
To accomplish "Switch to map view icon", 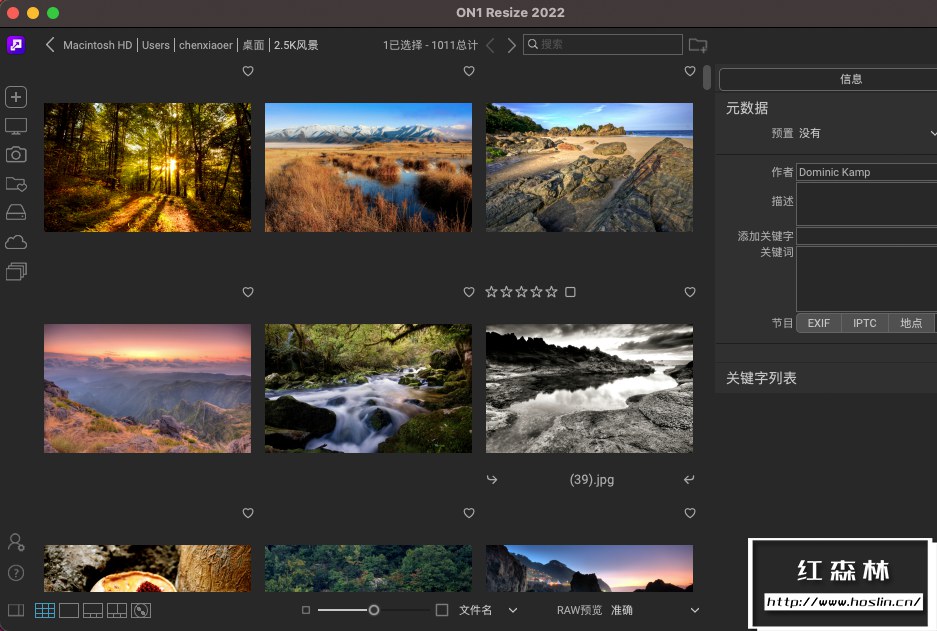I will point(141,610).
